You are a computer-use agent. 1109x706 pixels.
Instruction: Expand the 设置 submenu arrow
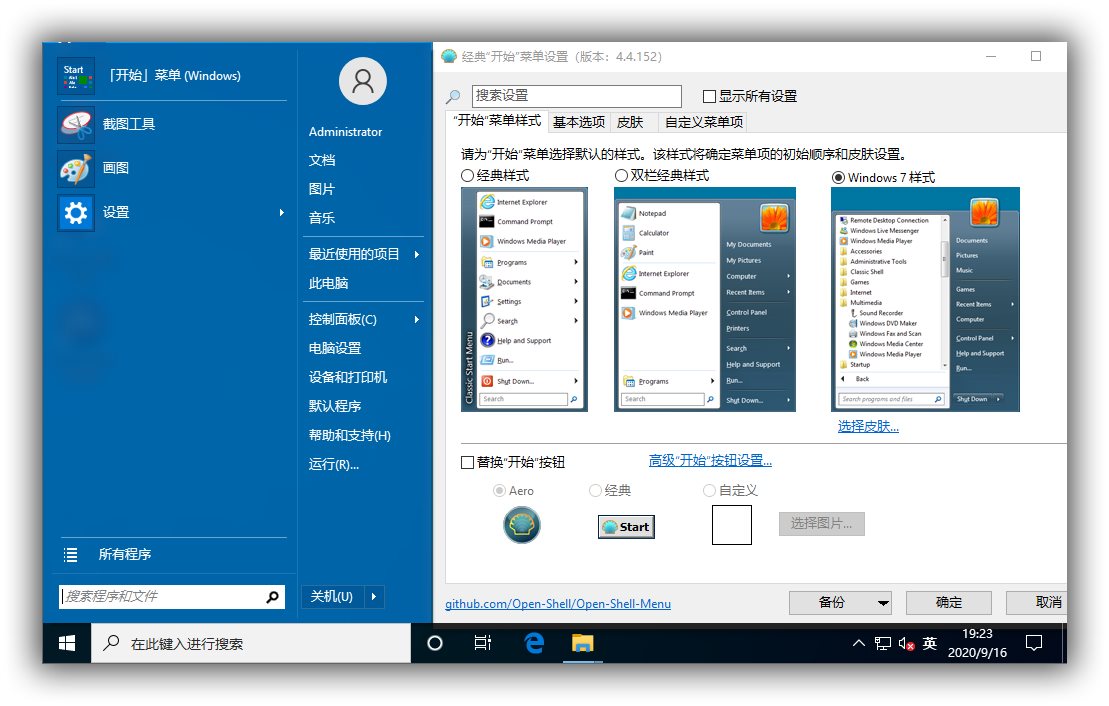281,212
